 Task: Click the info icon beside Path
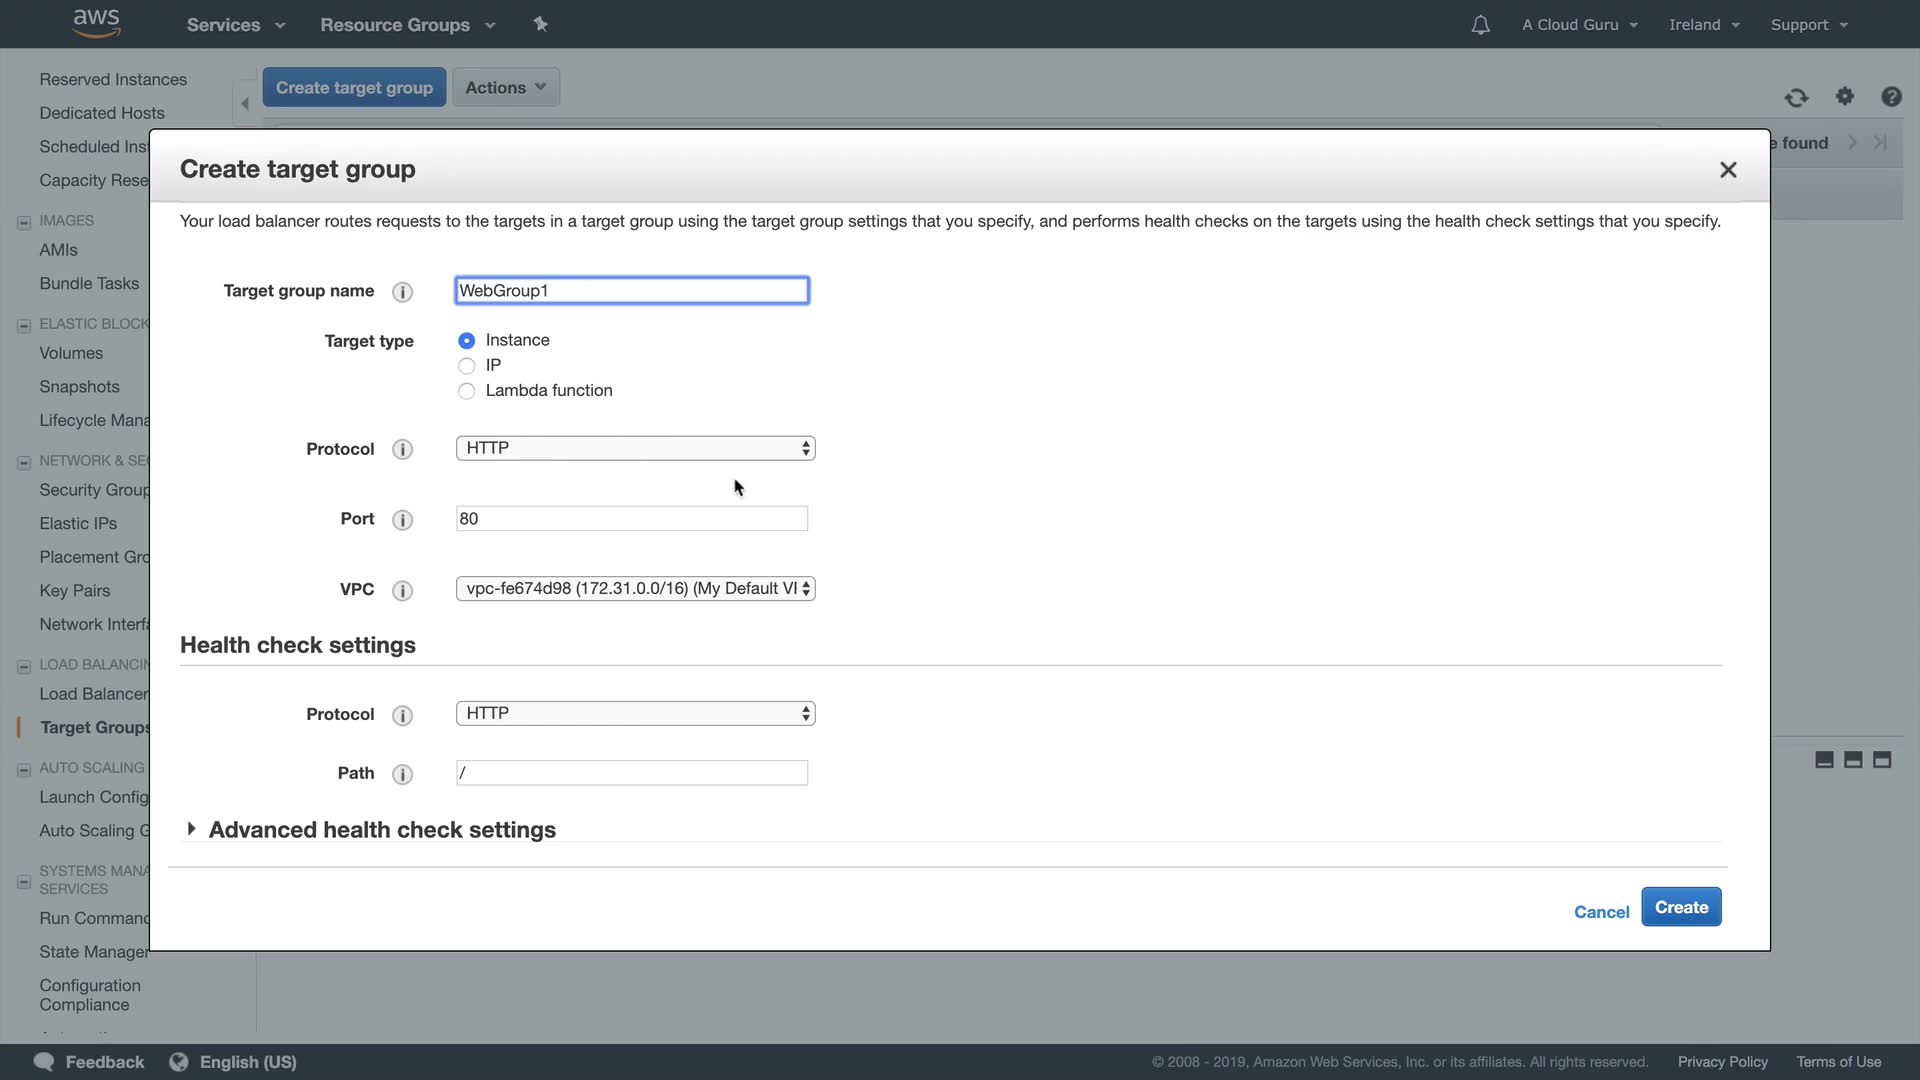(x=402, y=774)
